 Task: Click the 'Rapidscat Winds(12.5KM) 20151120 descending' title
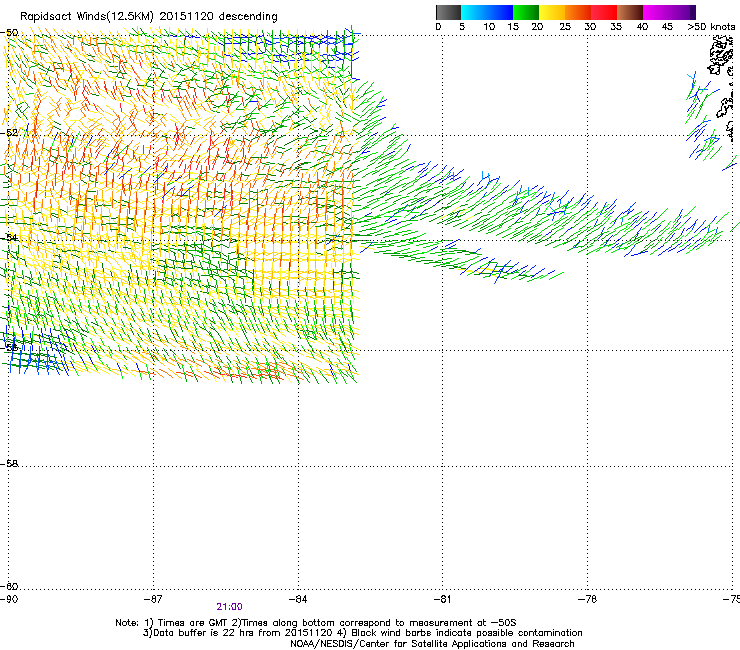(149, 17)
